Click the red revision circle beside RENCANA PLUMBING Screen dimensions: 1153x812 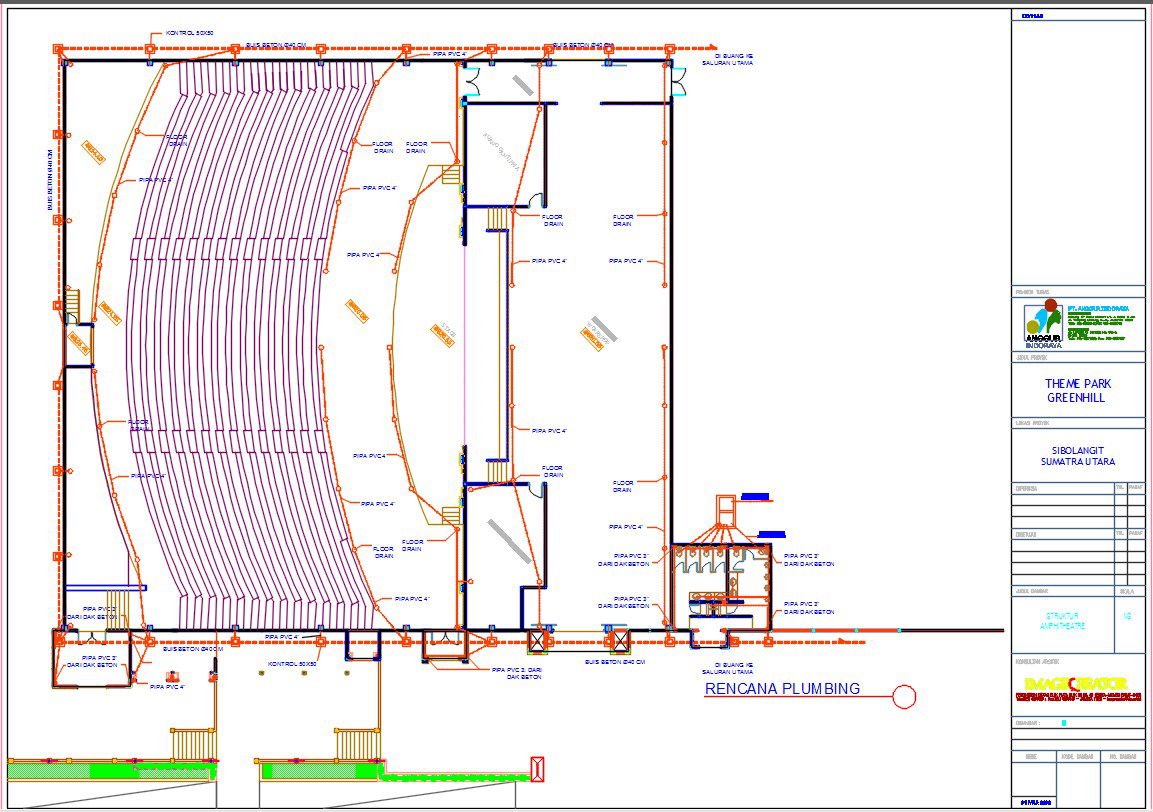click(905, 695)
